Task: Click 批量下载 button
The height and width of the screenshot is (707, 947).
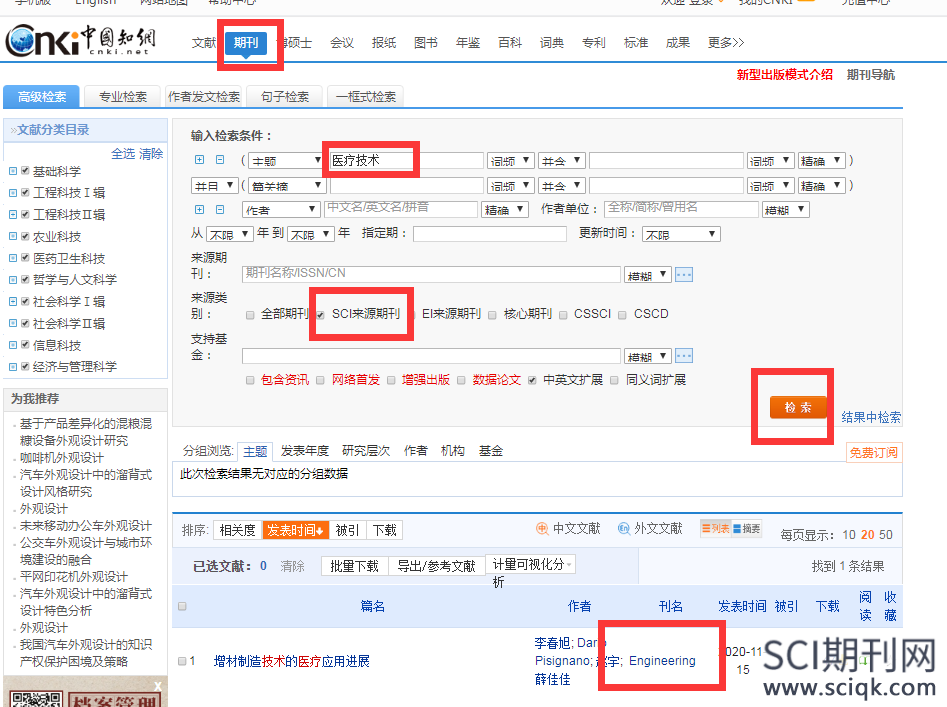Action: [x=355, y=566]
